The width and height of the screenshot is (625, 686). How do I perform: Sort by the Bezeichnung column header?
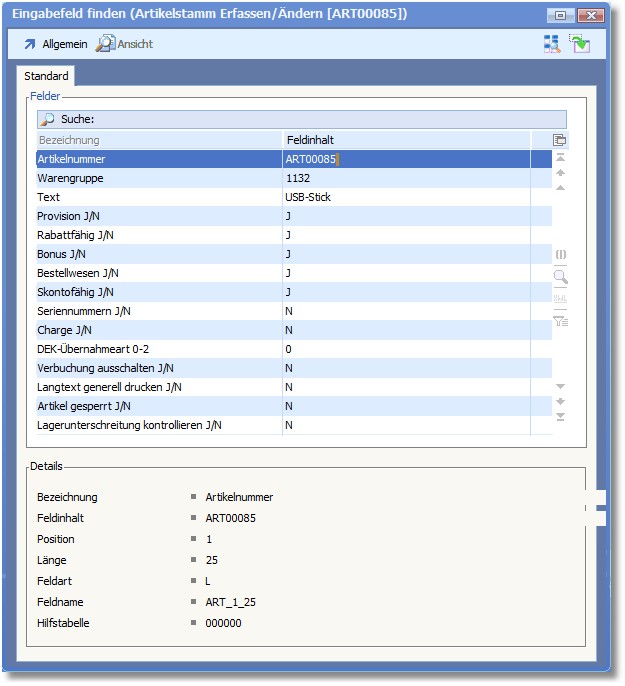point(160,140)
